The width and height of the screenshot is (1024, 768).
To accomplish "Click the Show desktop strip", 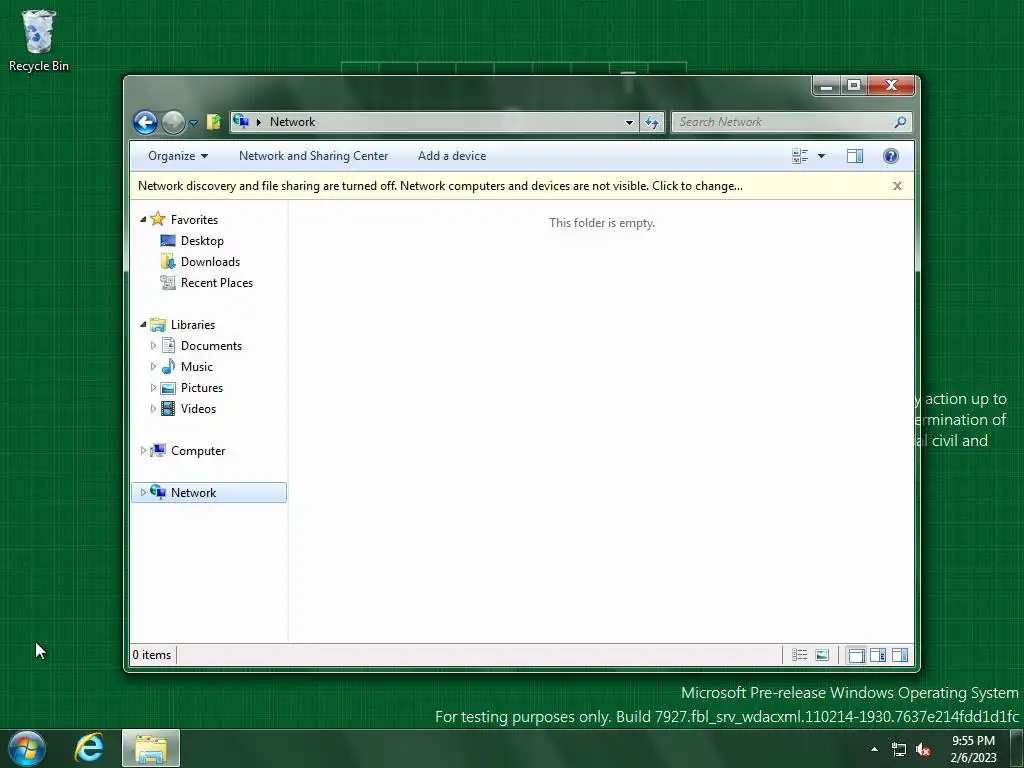I will 1017,748.
